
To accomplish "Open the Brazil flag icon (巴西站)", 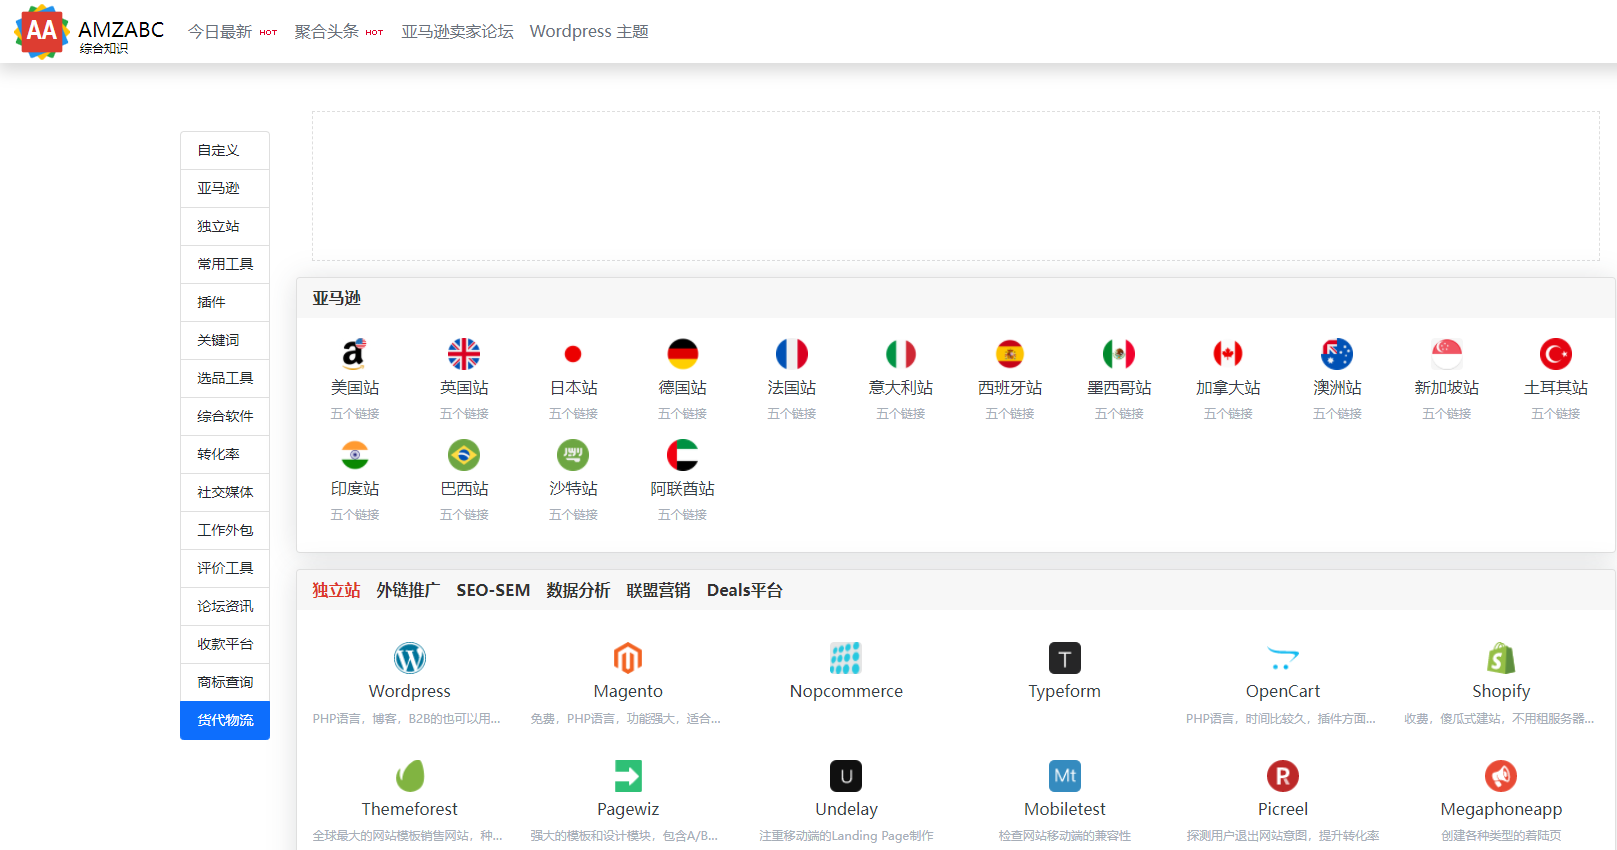I will pos(464,455).
